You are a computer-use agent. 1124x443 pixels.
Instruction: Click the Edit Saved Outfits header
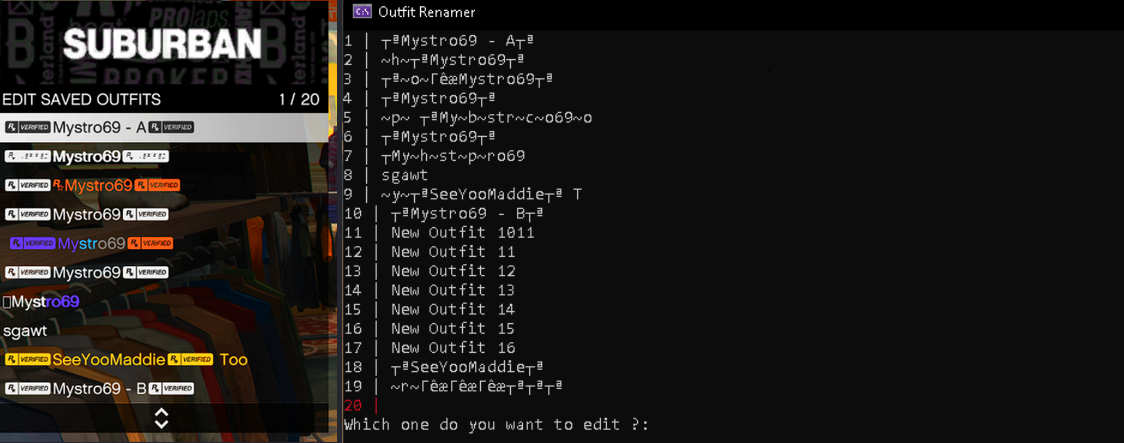(x=82, y=100)
